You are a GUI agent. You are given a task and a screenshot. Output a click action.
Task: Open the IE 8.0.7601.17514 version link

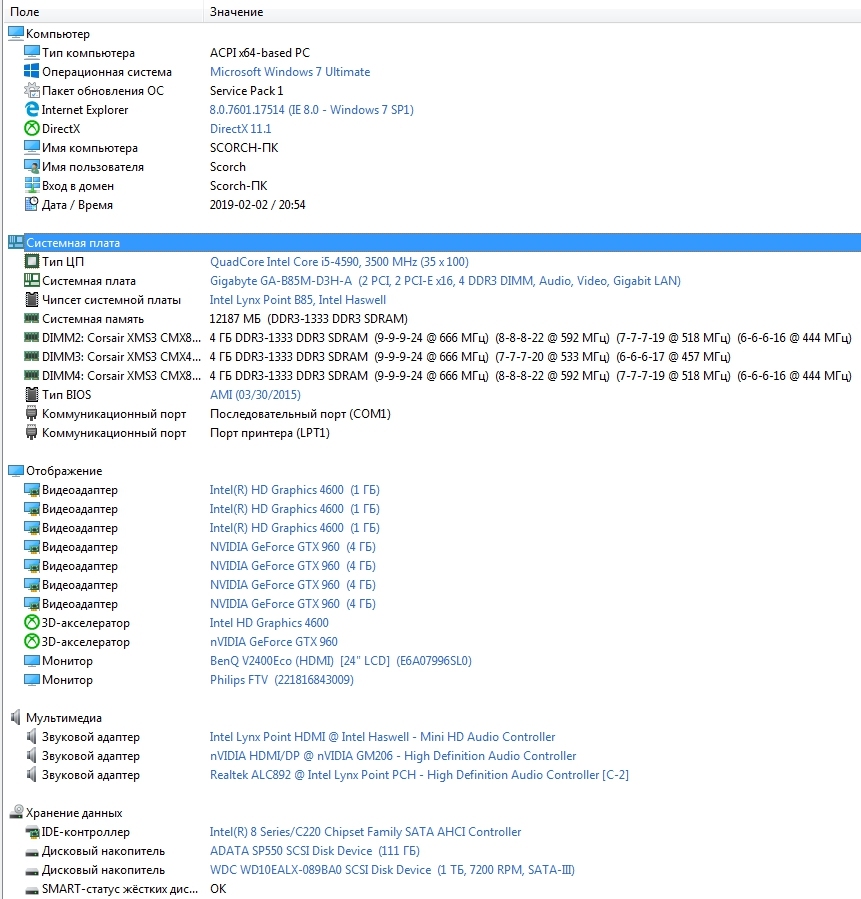click(x=311, y=110)
